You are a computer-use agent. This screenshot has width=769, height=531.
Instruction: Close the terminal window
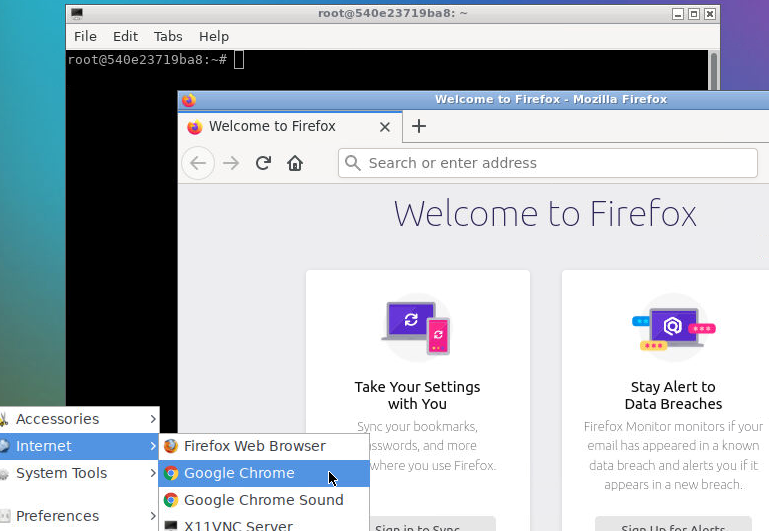click(x=710, y=14)
